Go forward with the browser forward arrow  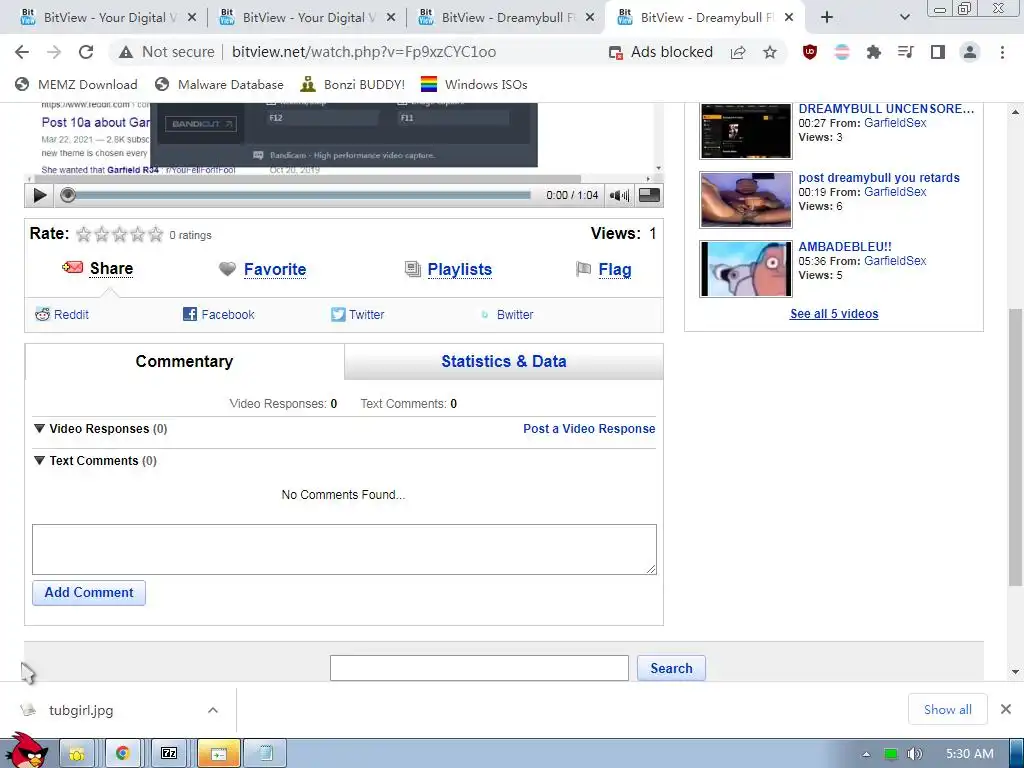tap(54, 52)
